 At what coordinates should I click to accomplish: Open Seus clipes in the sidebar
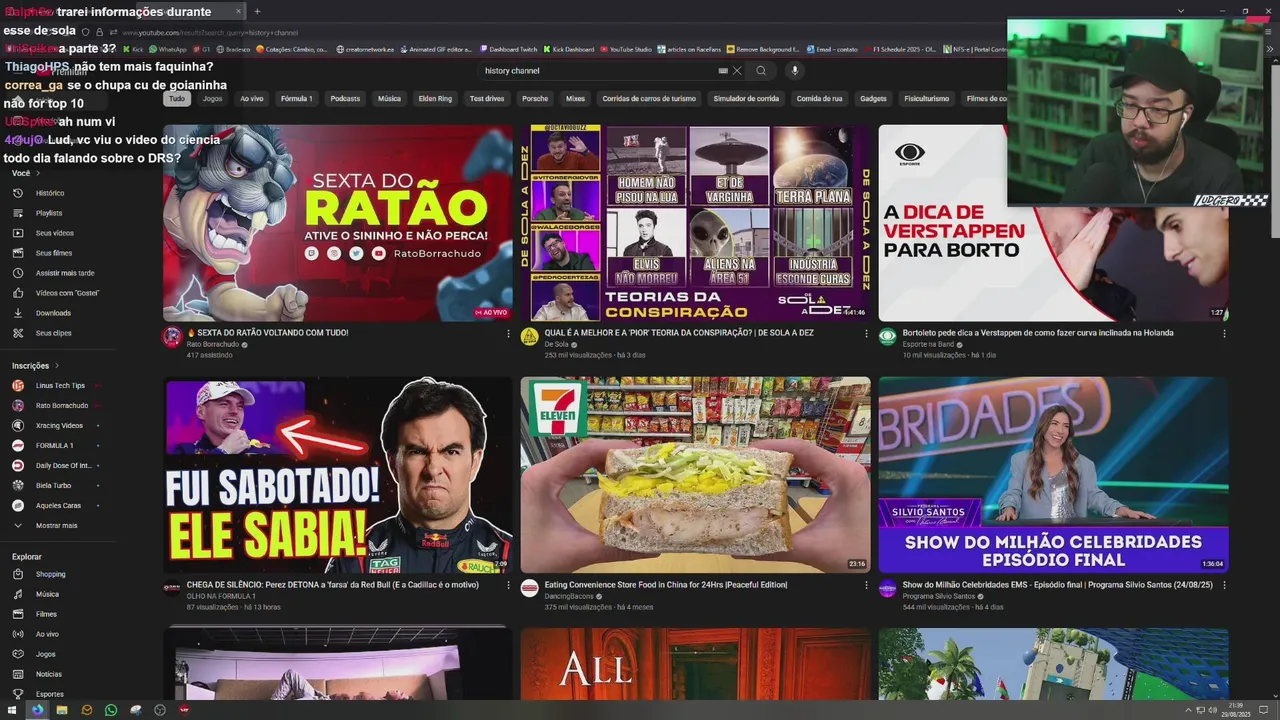click(x=53, y=333)
